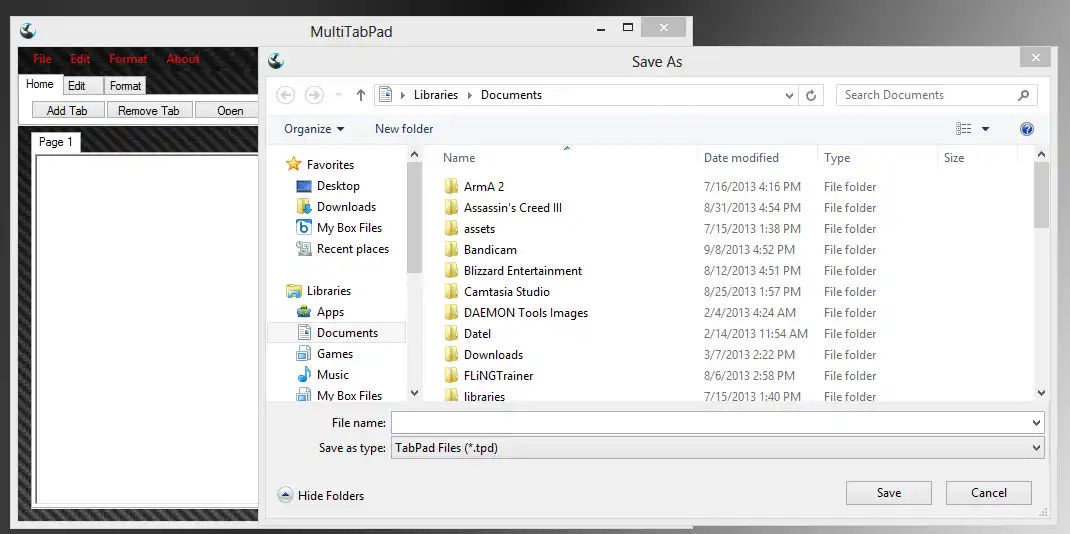Click the navigation pane scroll up arrow
Image resolution: width=1070 pixels, height=534 pixels.
[x=414, y=155]
